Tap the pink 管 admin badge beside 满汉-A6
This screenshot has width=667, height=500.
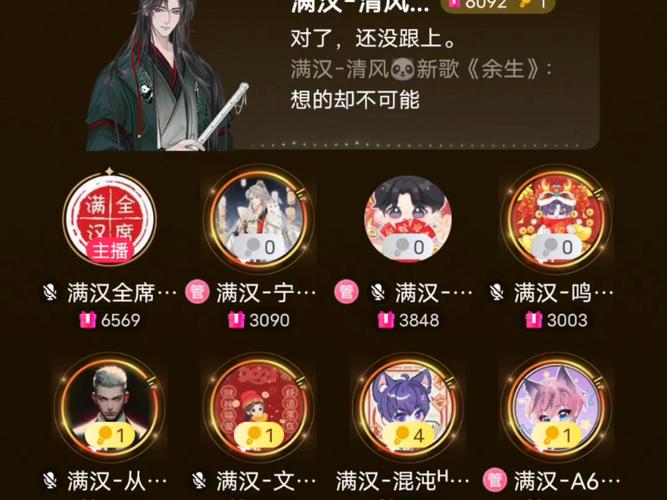pos(495,481)
